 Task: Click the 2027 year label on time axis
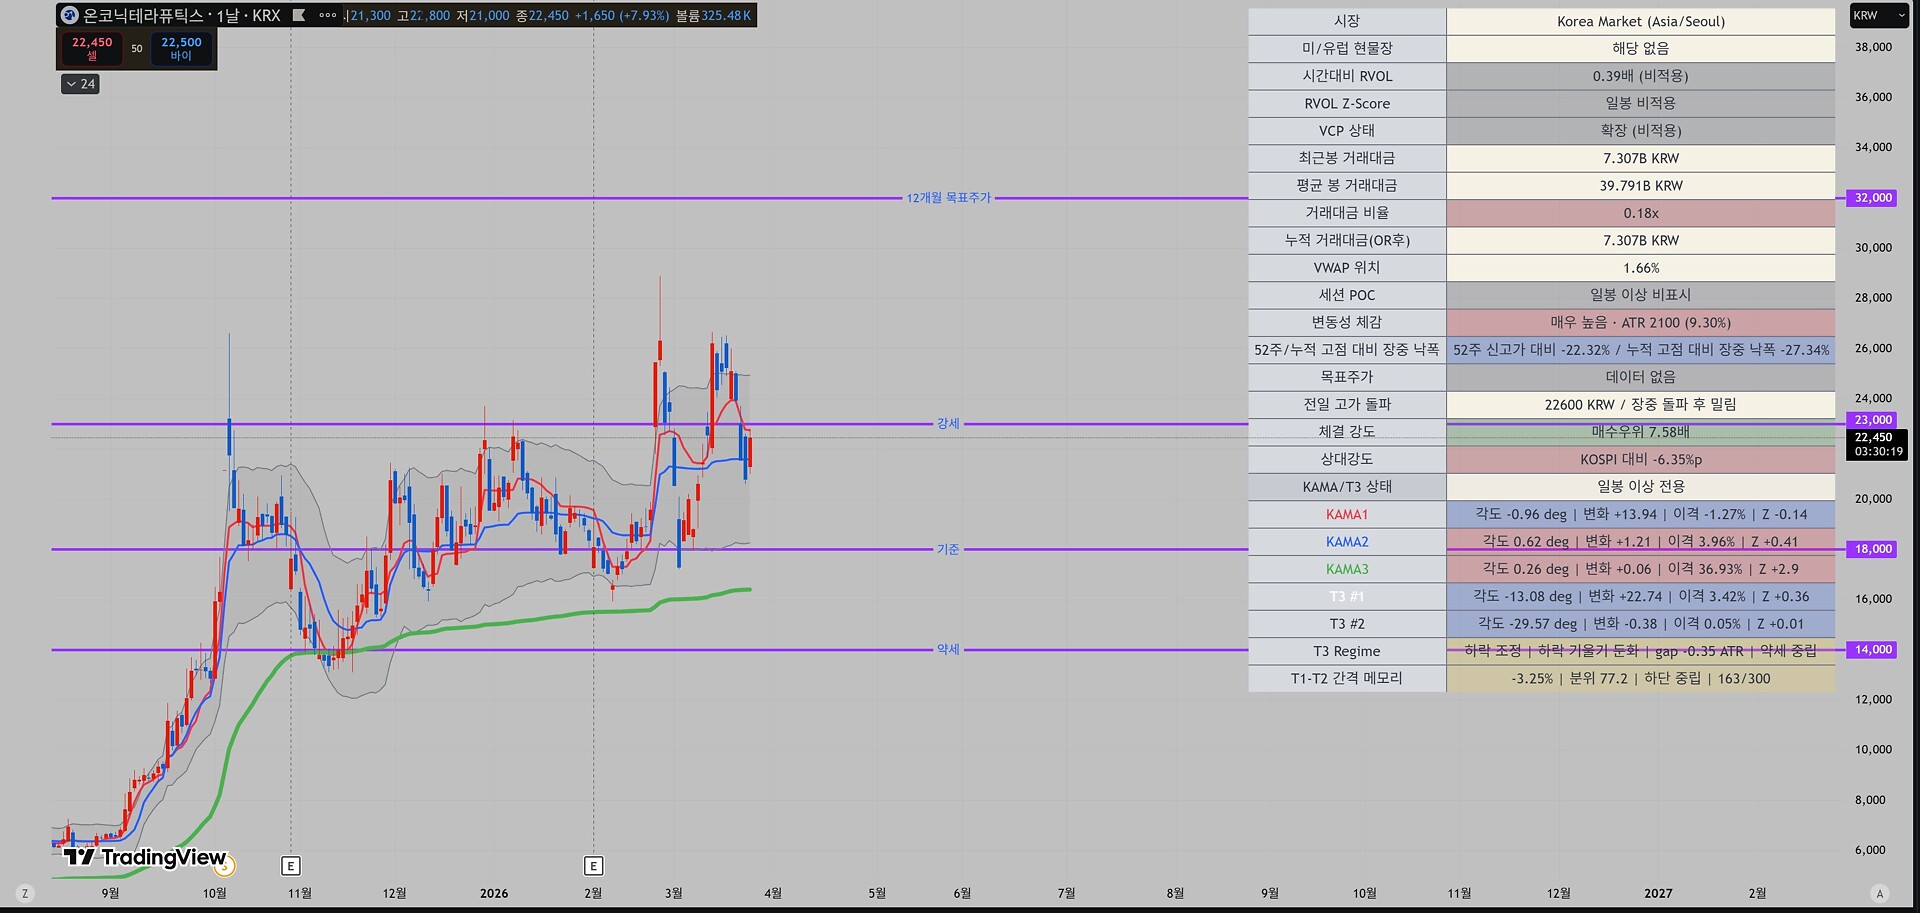coord(1658,893)
